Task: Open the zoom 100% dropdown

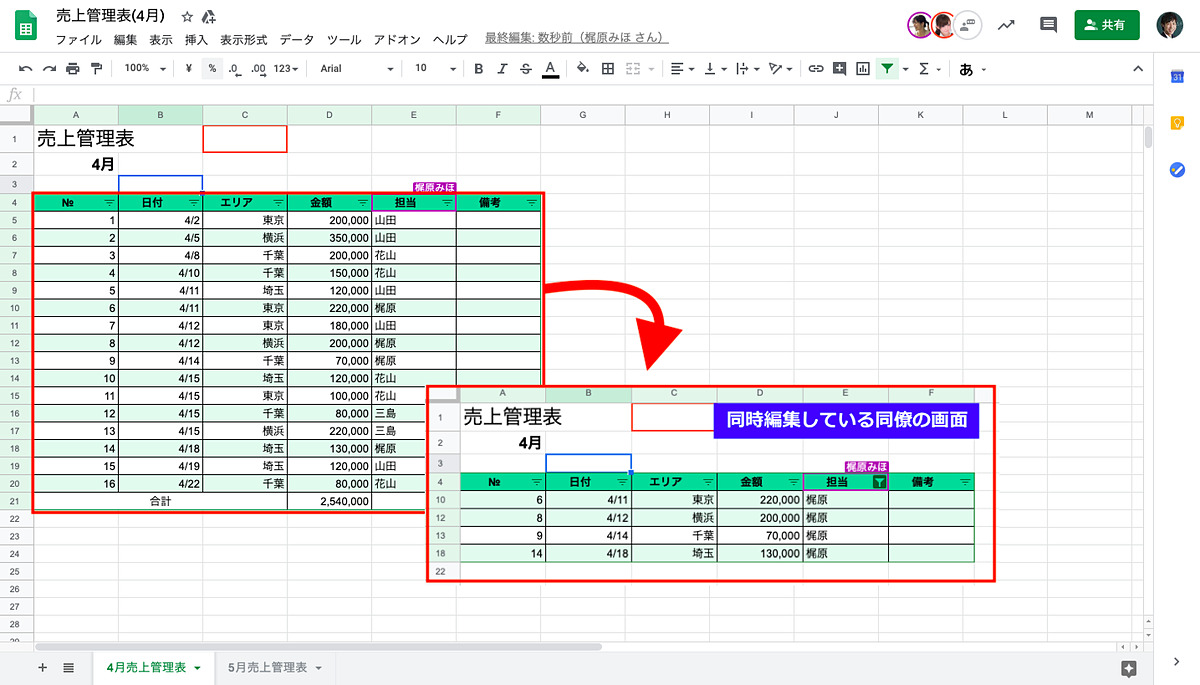Action: click(144, 69)
